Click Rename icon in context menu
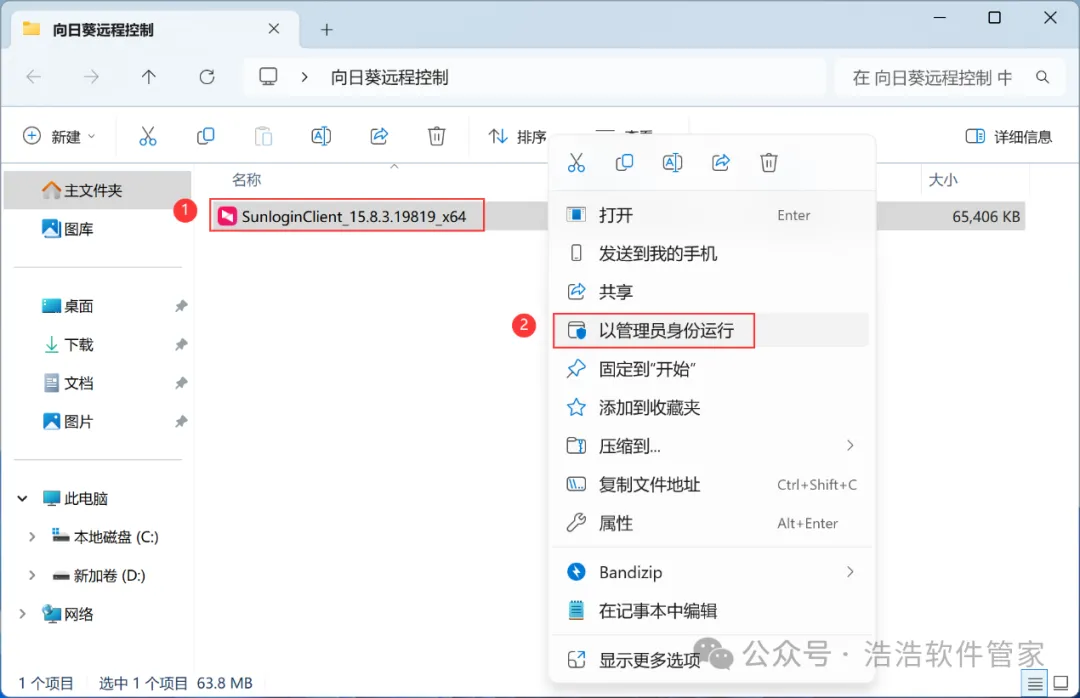The image size is (1080, 698). tap(672, 163)
